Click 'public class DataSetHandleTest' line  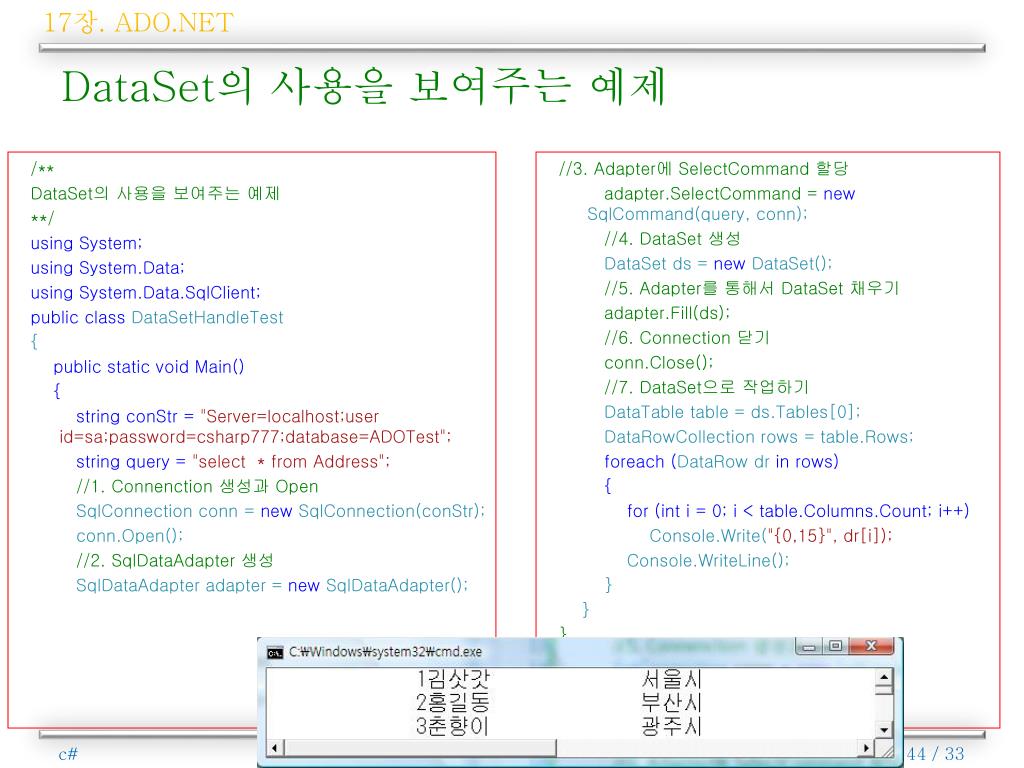[157, 318]
